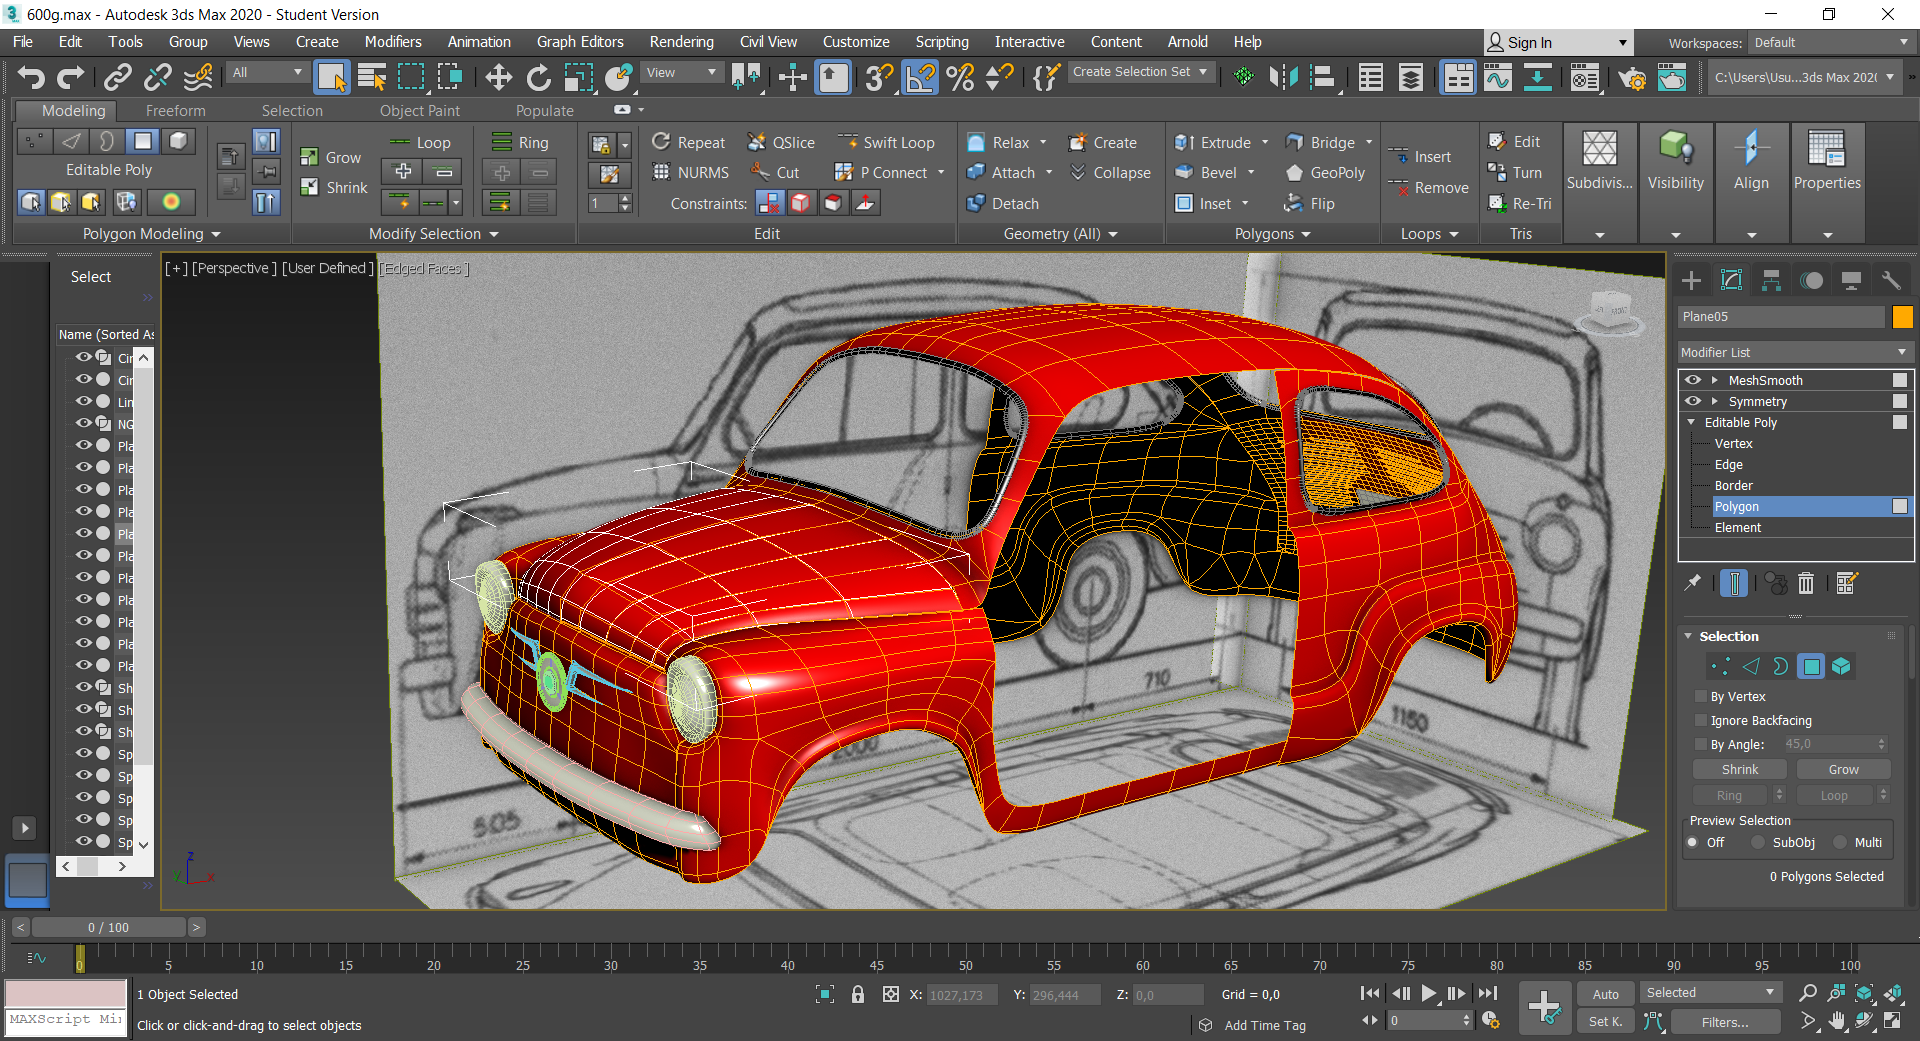Remove modifier with trash can icon

pos(1806,583)
